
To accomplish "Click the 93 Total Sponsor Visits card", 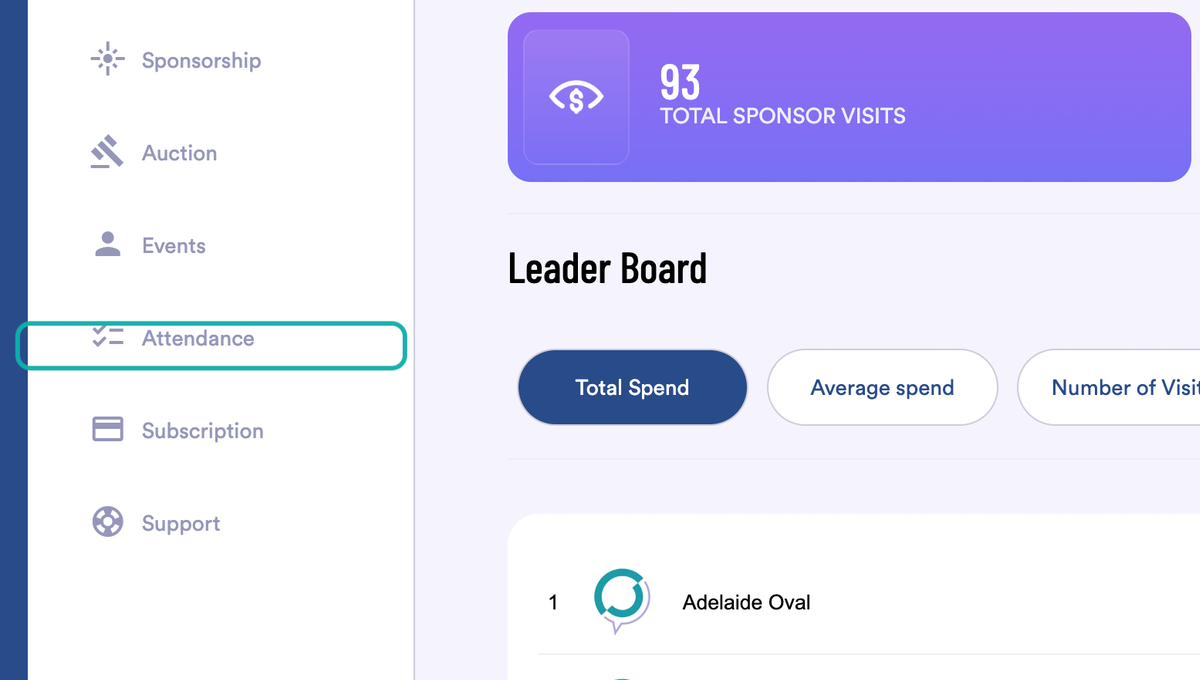I will (849, 96).
